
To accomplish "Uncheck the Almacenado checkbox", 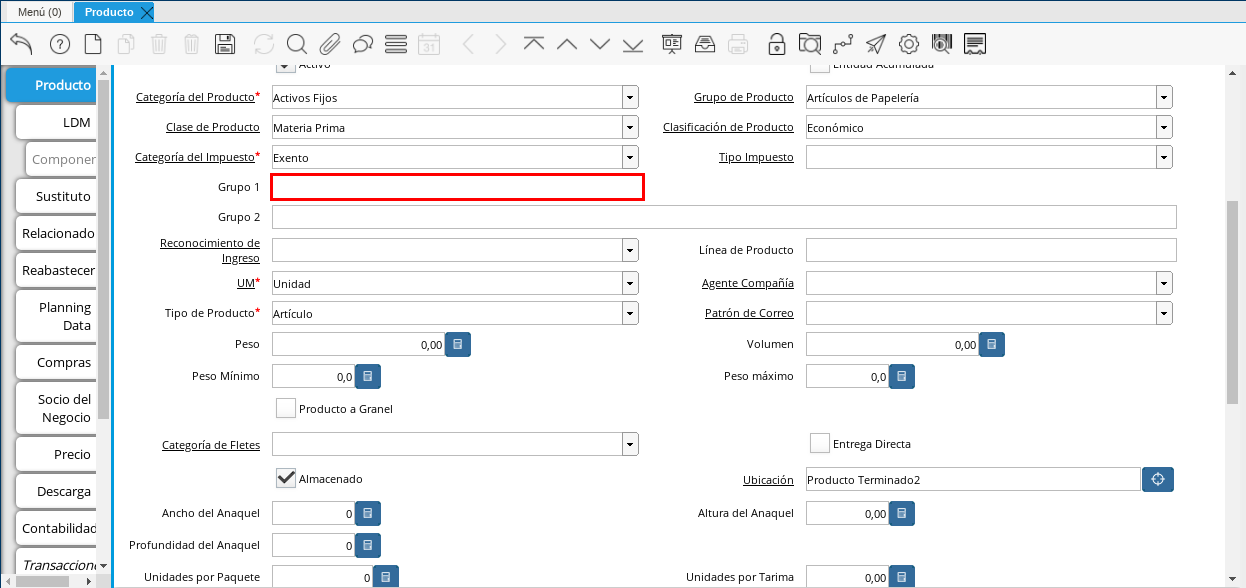I will (286, 478).
